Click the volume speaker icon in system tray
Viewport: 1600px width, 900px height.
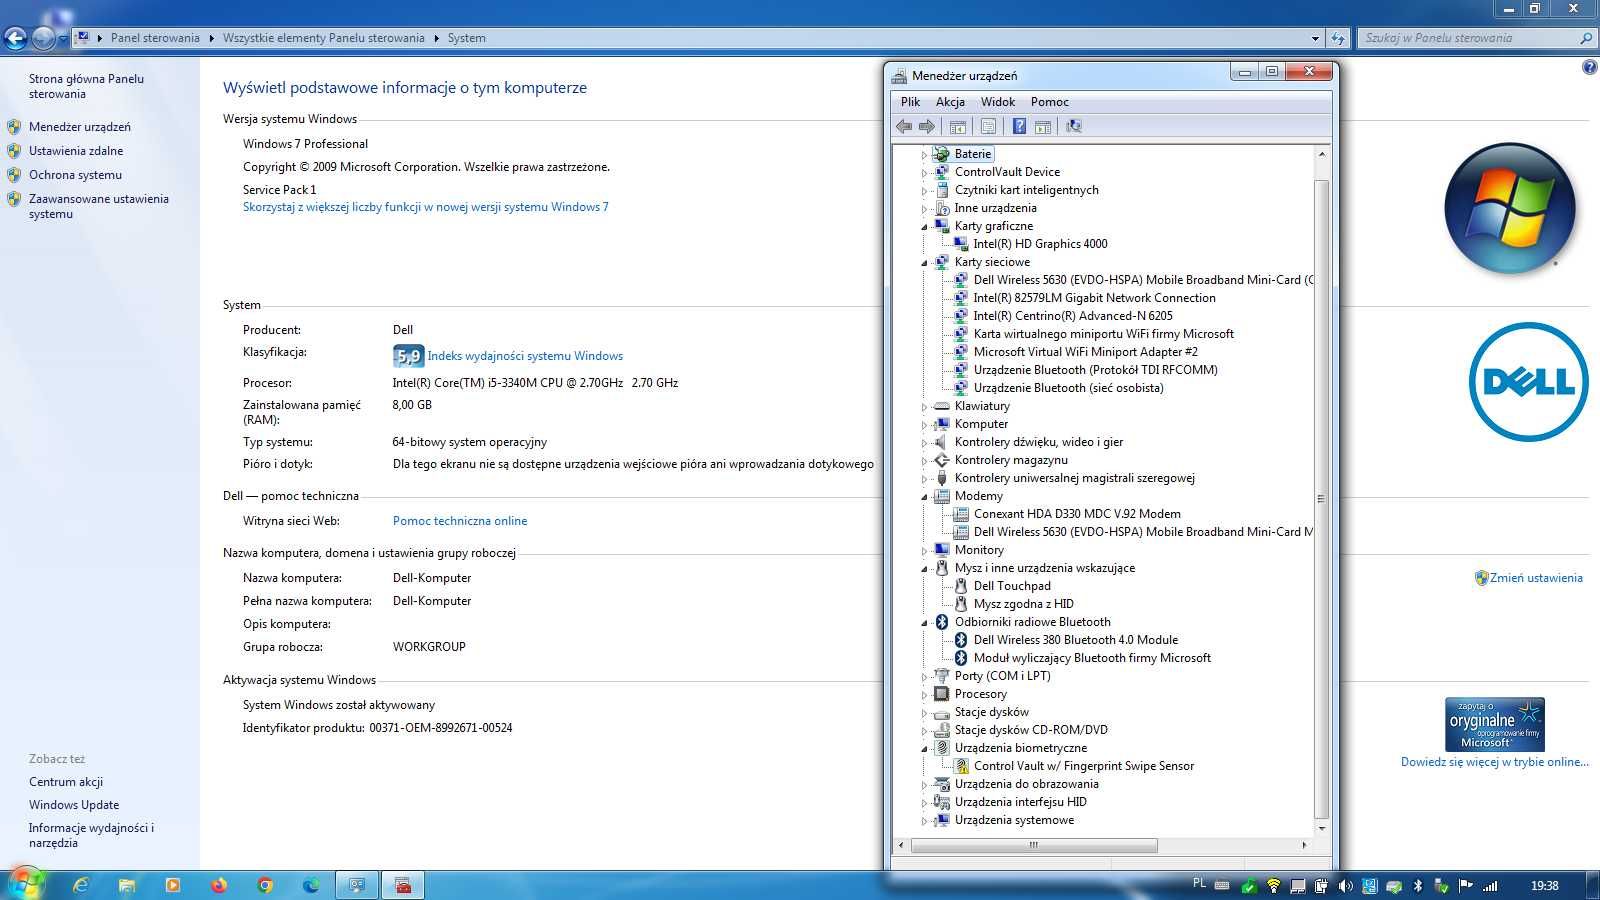tap(1345, 886)
